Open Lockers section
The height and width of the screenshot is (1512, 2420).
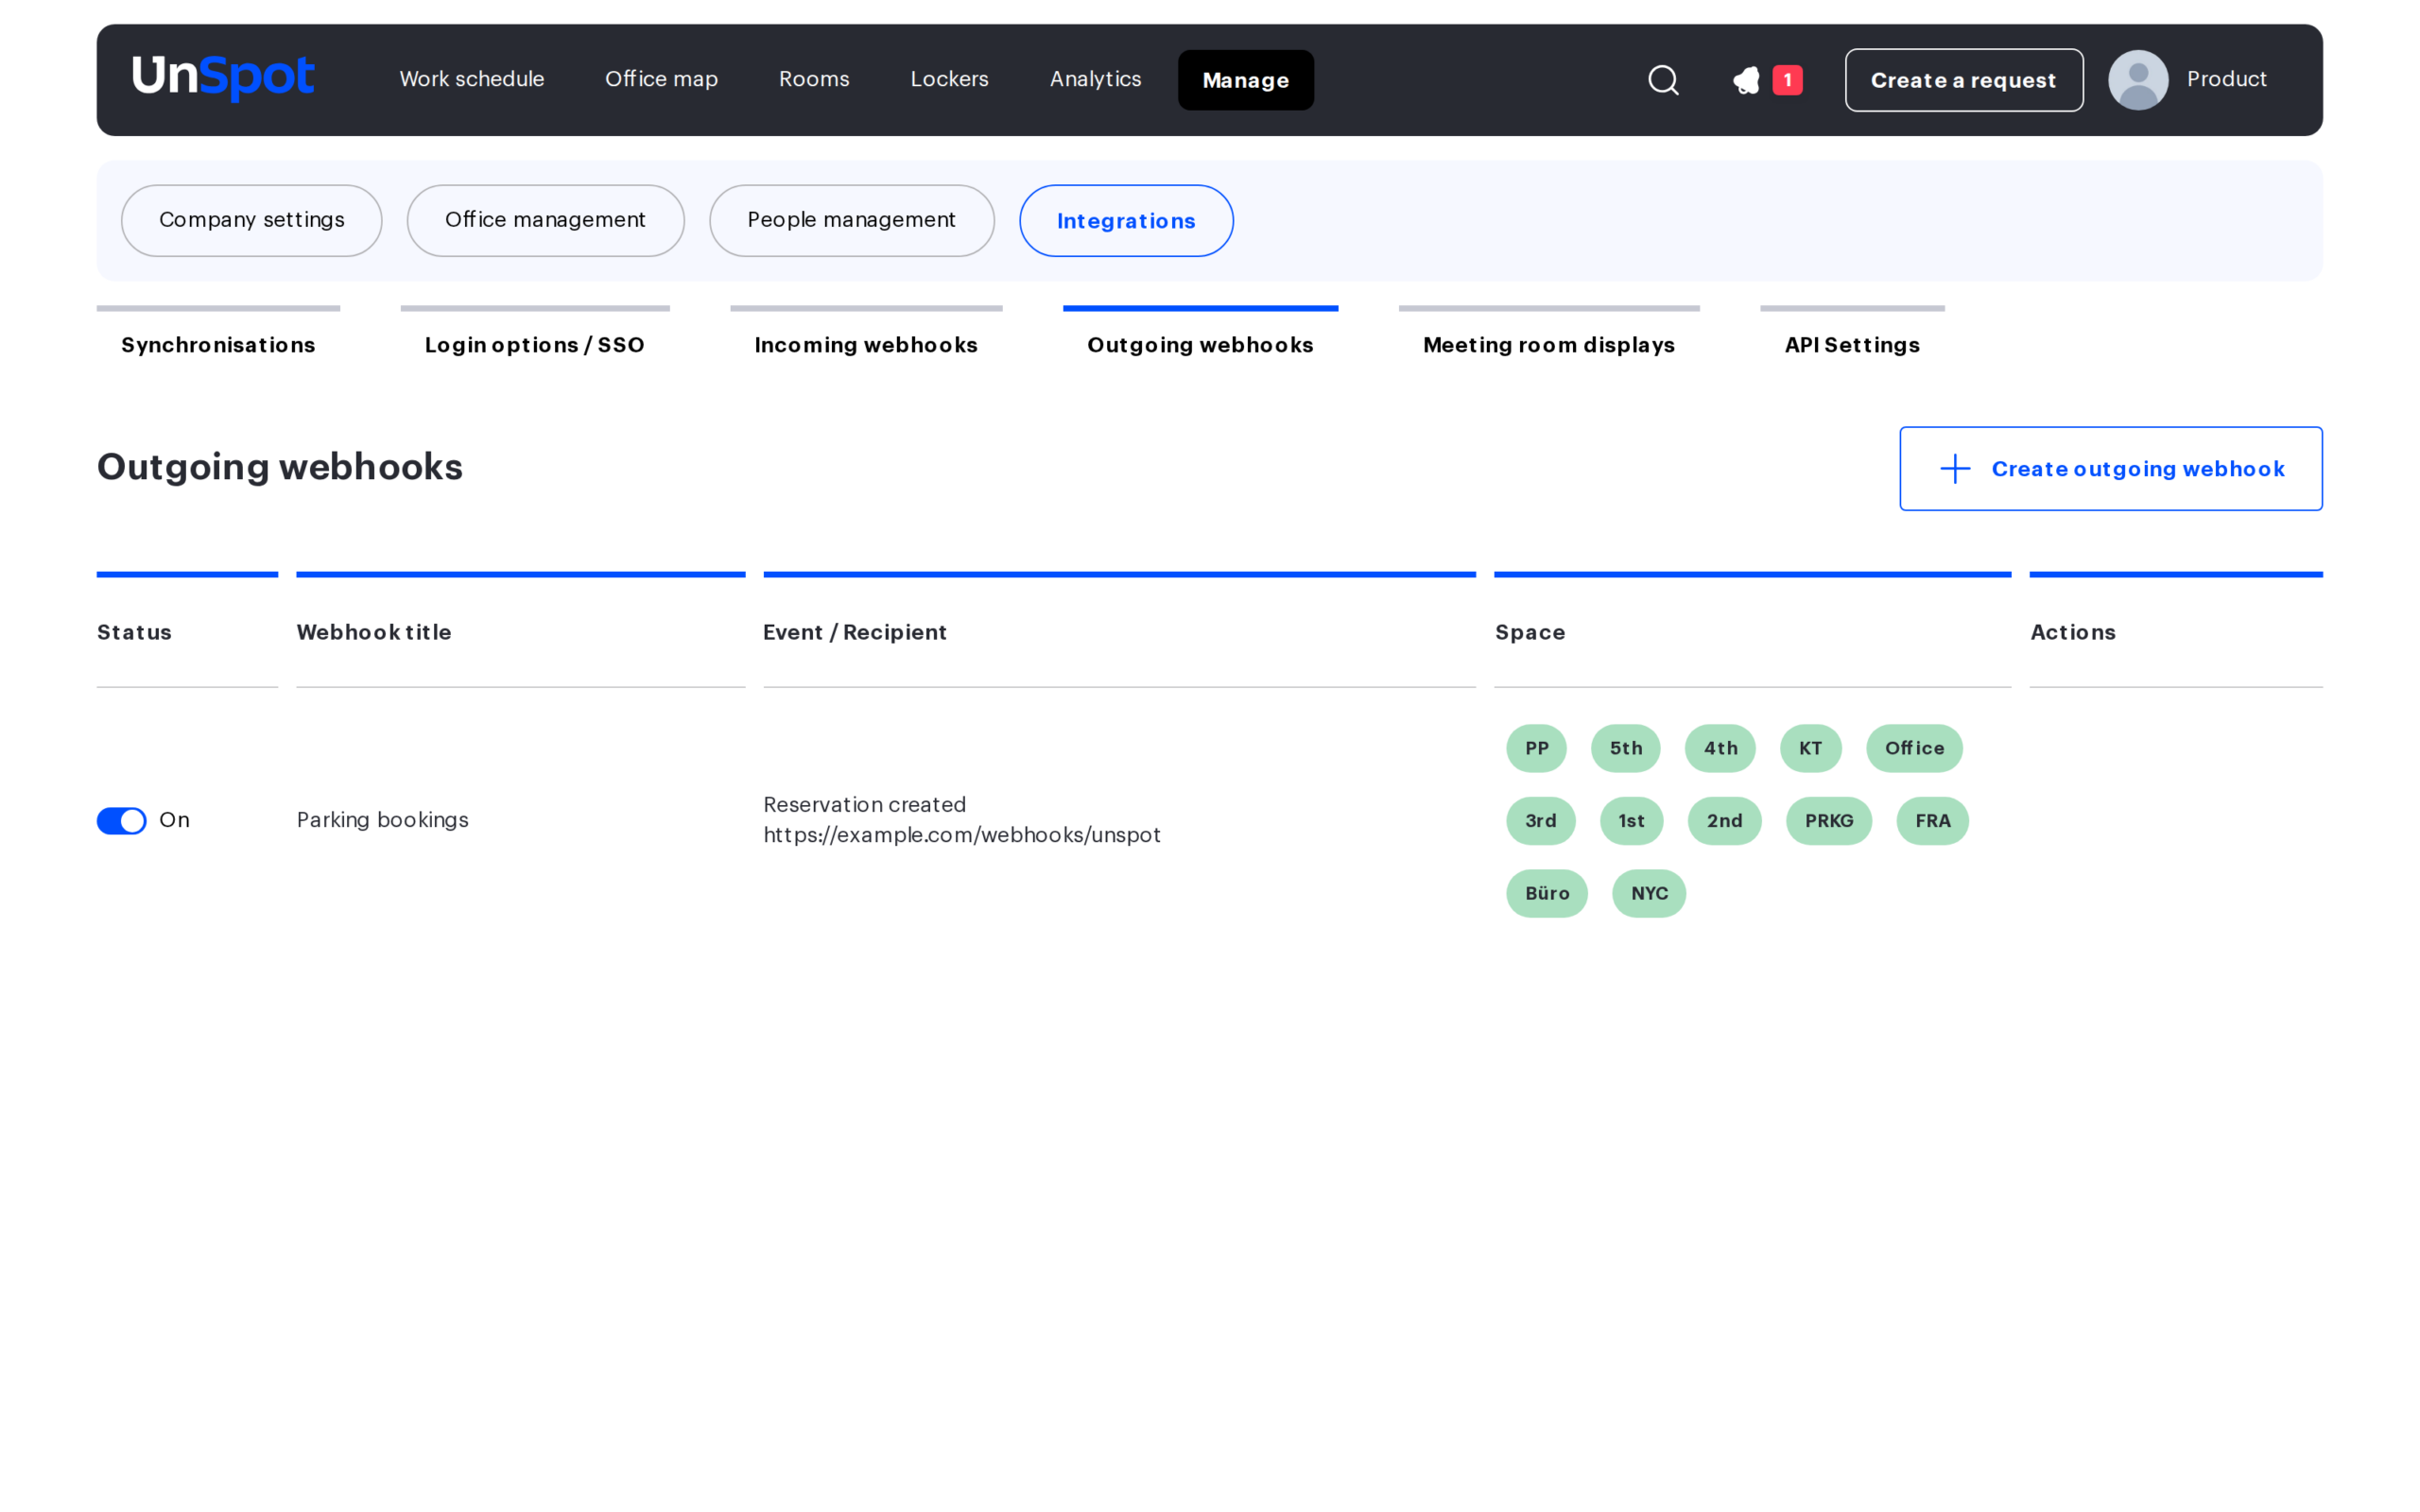949,79
